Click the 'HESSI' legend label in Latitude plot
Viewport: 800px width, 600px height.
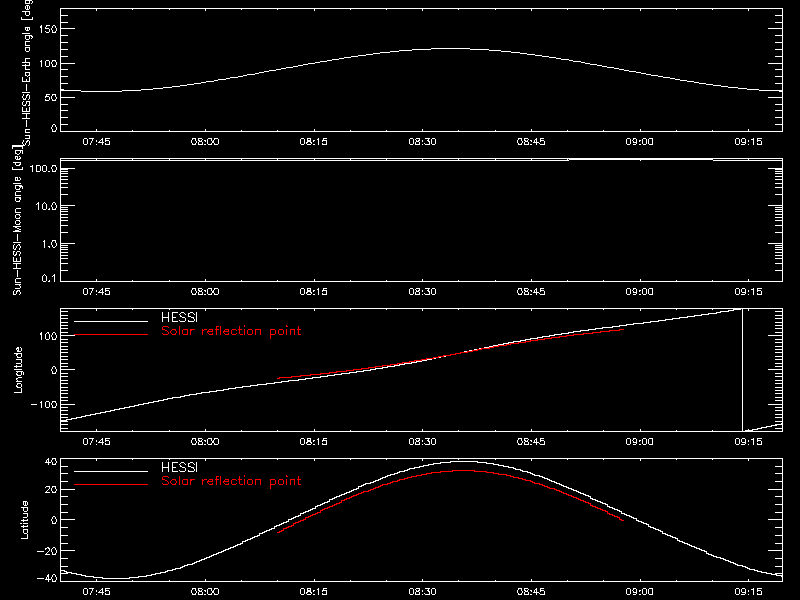[179, 467]
